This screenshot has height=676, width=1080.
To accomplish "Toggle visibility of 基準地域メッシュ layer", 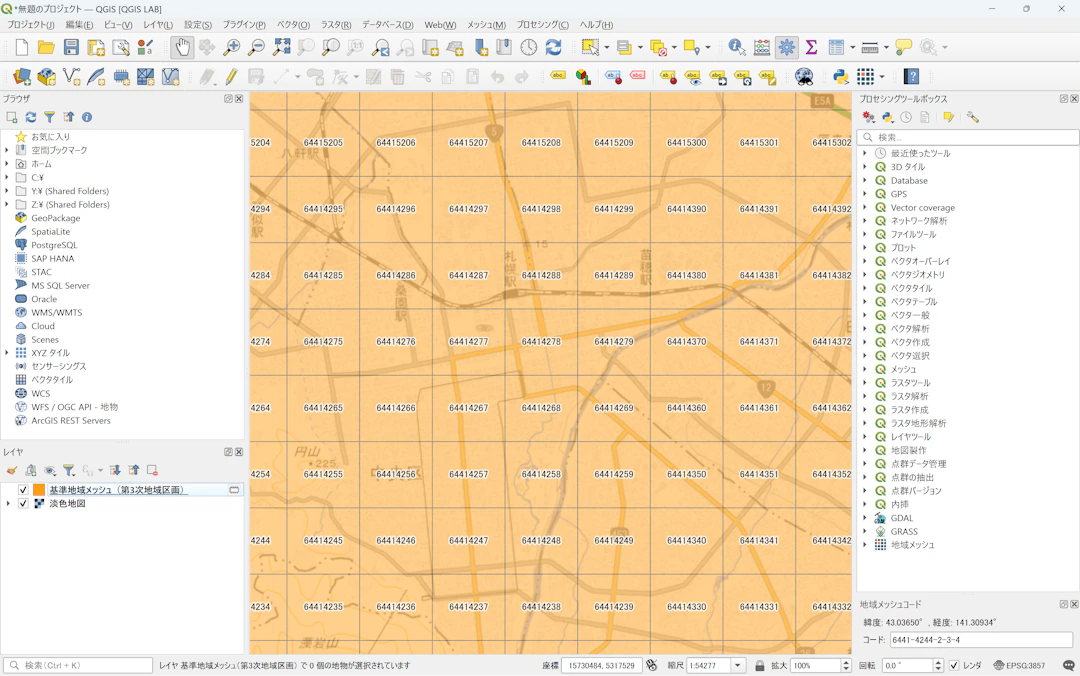I will pyautogui.click(x=23, y=490).
